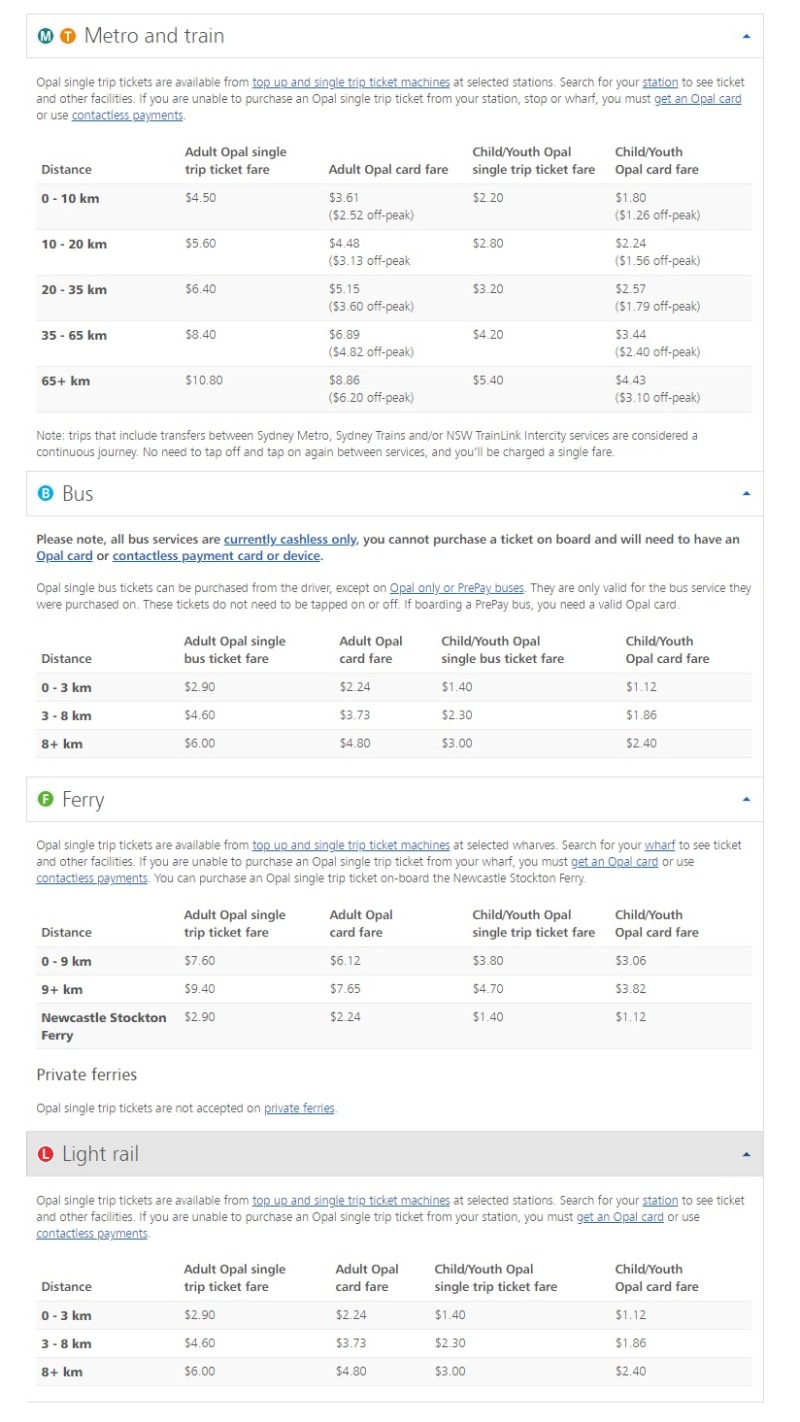Click the teal Metro M icon

pyautogui.click(x=45, y=37)
